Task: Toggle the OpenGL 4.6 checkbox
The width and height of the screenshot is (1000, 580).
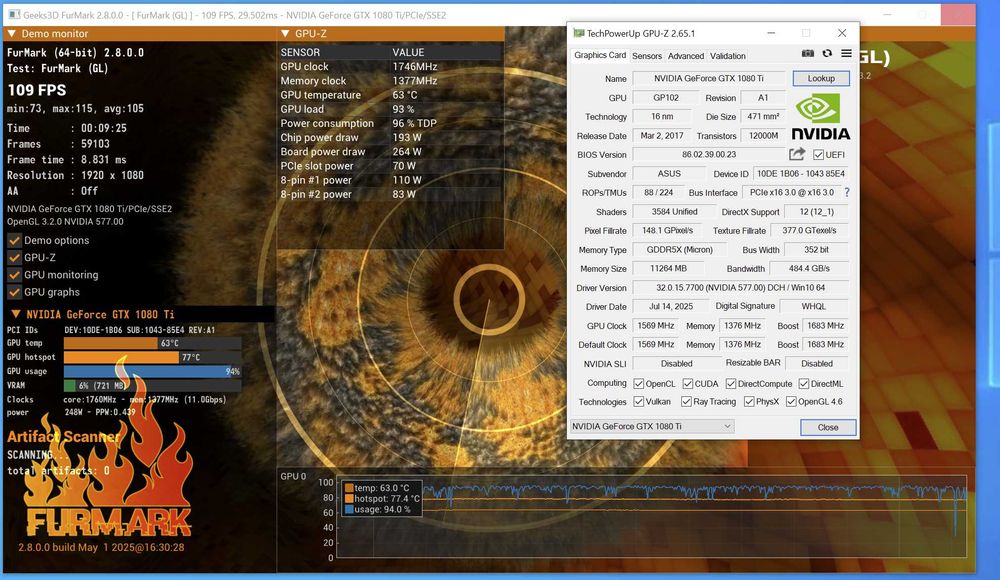Action: coord(791,401)
